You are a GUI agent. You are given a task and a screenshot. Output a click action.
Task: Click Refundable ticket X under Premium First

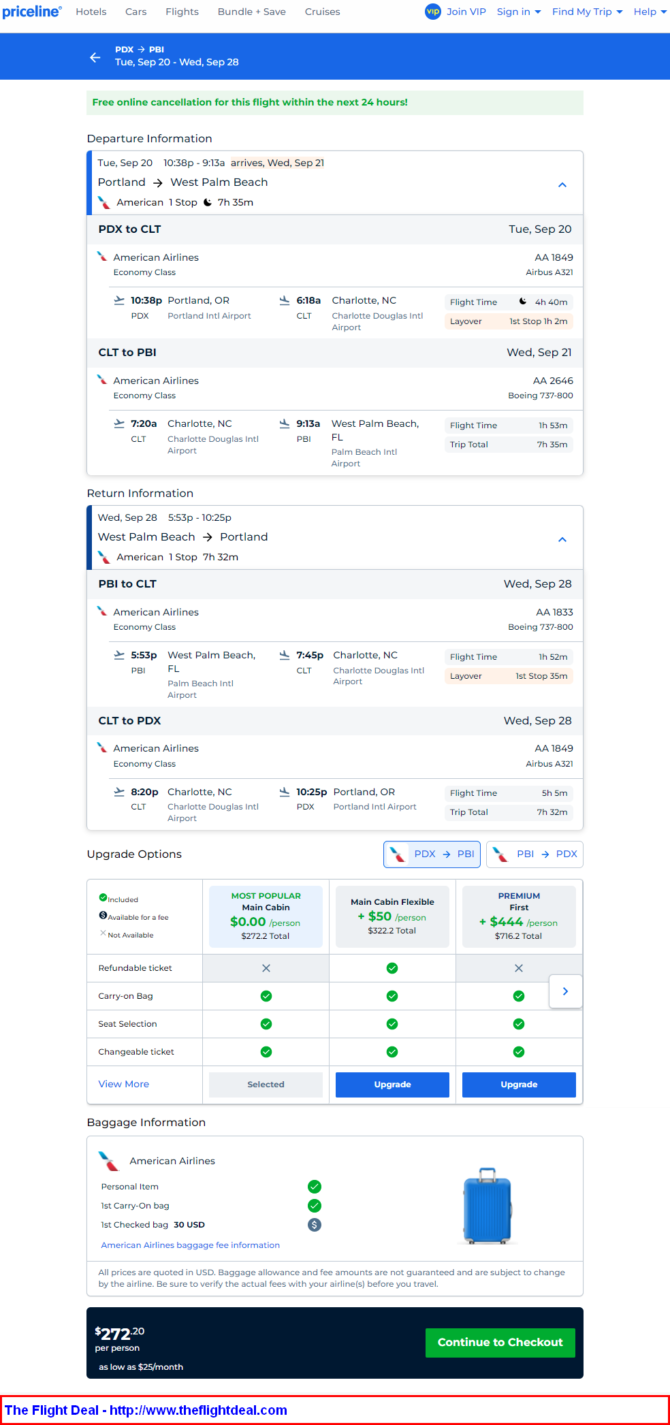pyautogui.click(x=518, y=968)
